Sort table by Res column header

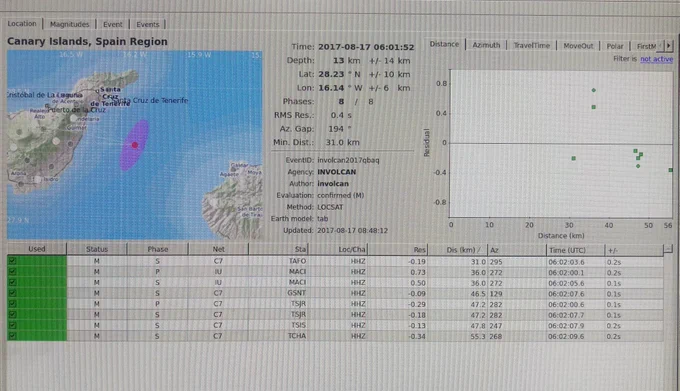pyautogui.click(x=398, y=250)
